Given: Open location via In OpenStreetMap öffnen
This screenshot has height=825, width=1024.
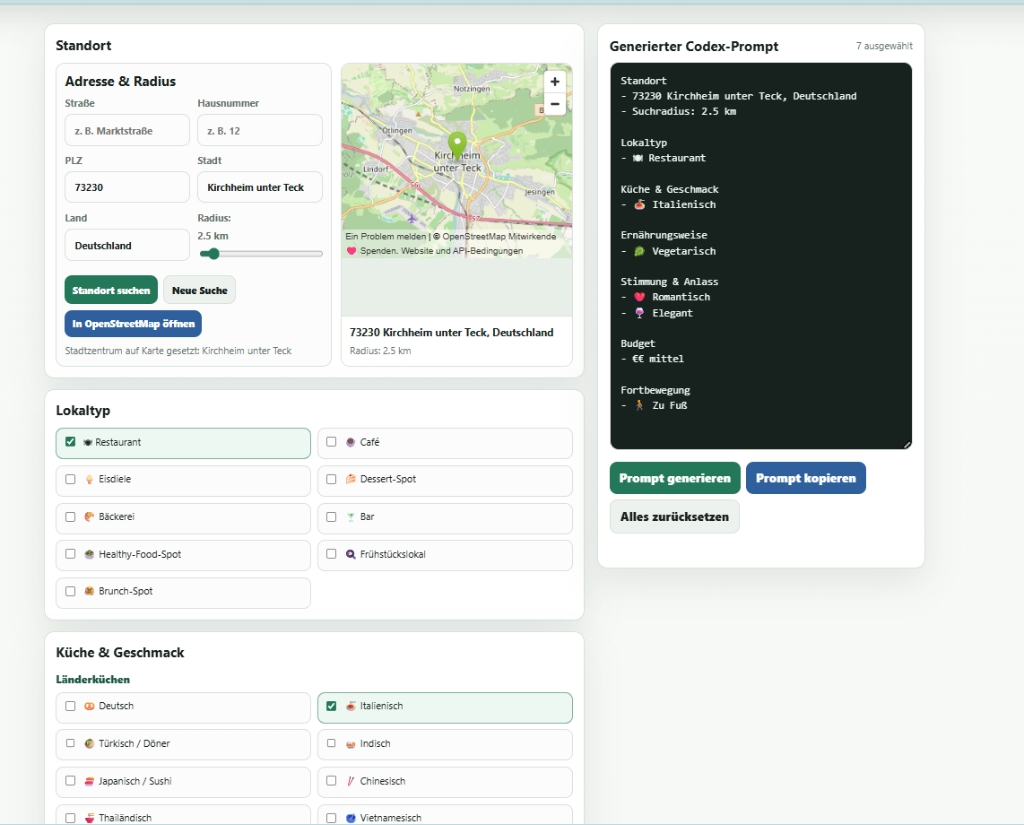Looking at the screenshot, I should tap(133, 324).
